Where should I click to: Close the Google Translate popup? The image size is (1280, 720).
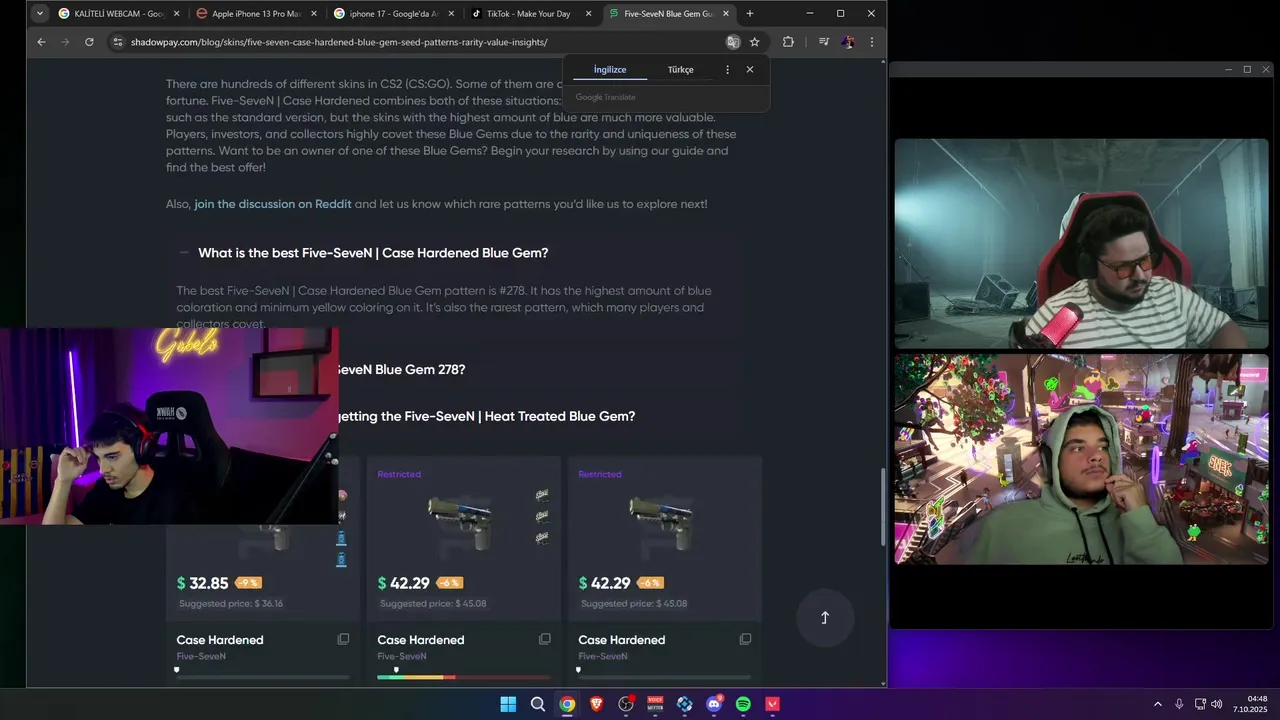click(750, 70)
